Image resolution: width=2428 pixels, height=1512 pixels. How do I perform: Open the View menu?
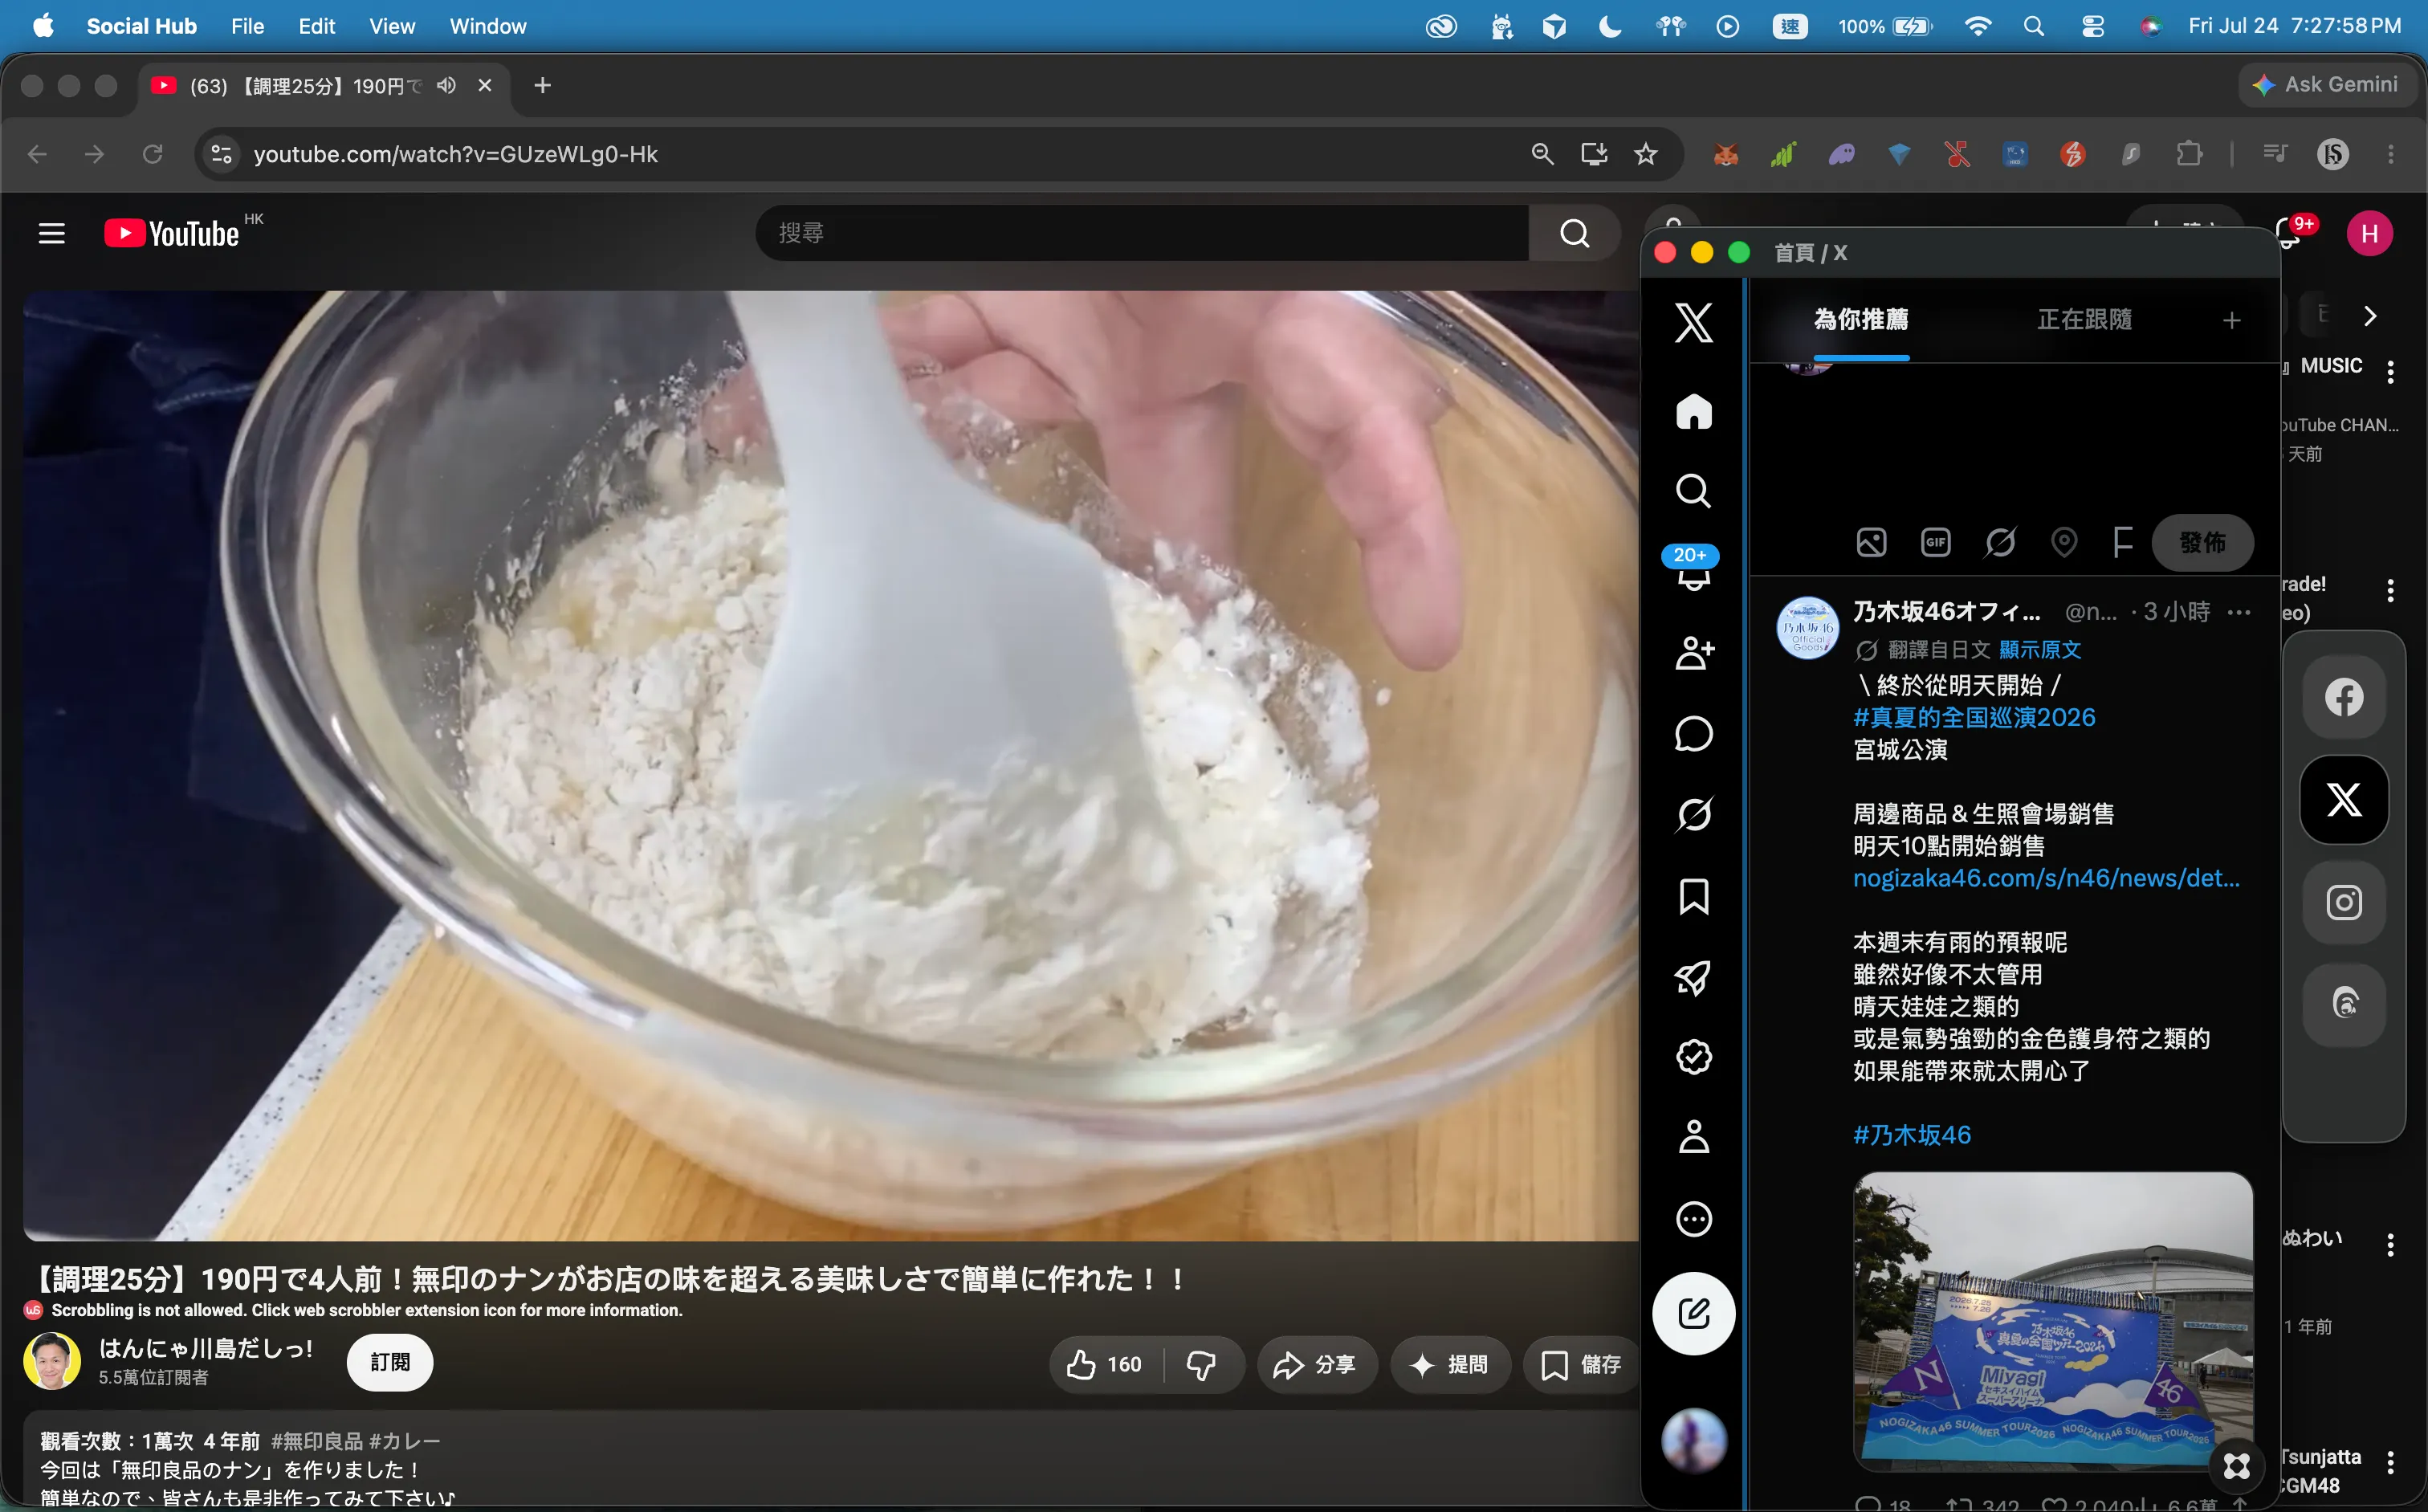click(x=392, y=26)
